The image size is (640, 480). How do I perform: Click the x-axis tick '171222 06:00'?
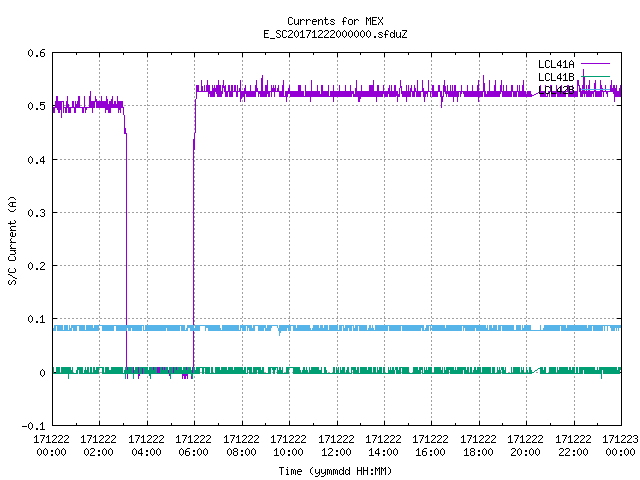point(193,445)
